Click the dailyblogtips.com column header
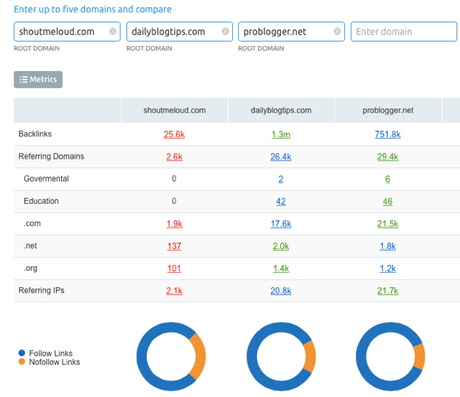Screen dimensions: 460x397 pyautogui.click(x=281, y=110)
